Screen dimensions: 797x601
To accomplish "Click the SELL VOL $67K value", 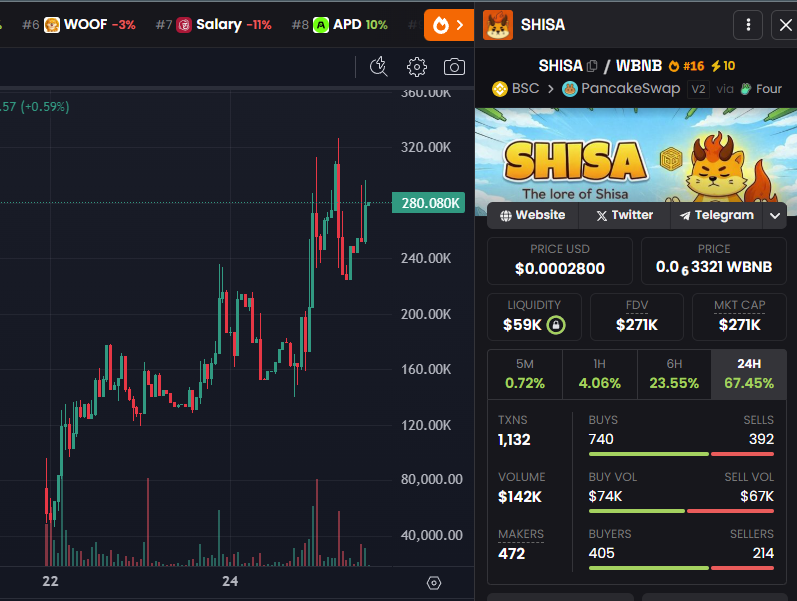I will (757, 496).
